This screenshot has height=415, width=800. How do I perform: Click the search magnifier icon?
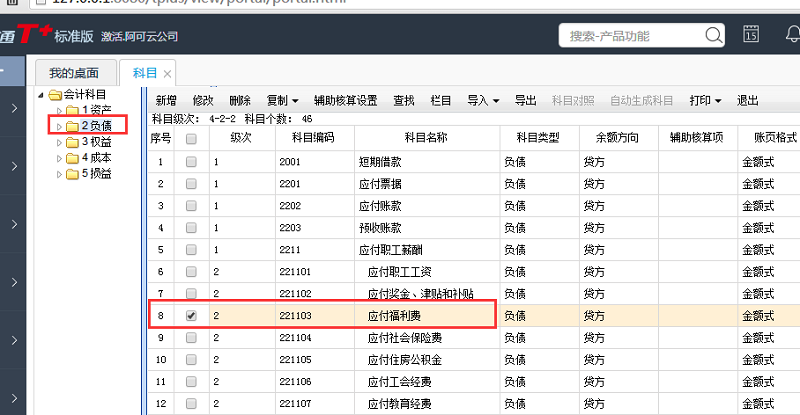[713, 35]
